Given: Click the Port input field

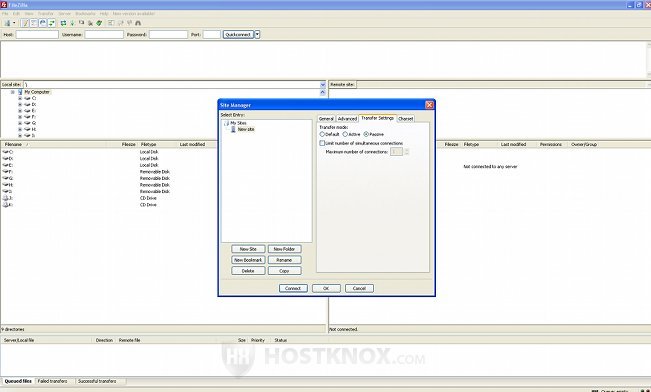Looking at the screenshot, I should coord(212,34).
